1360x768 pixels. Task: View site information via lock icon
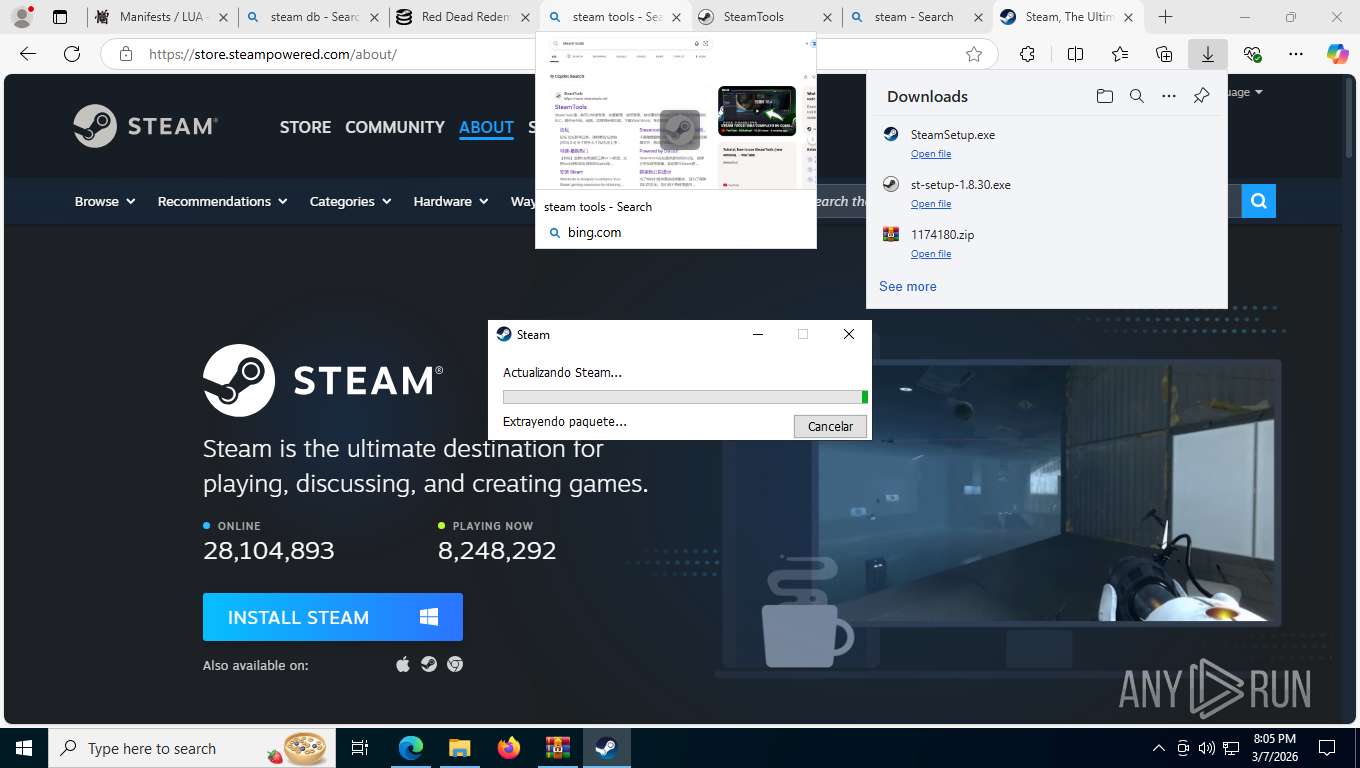(125, 54)
